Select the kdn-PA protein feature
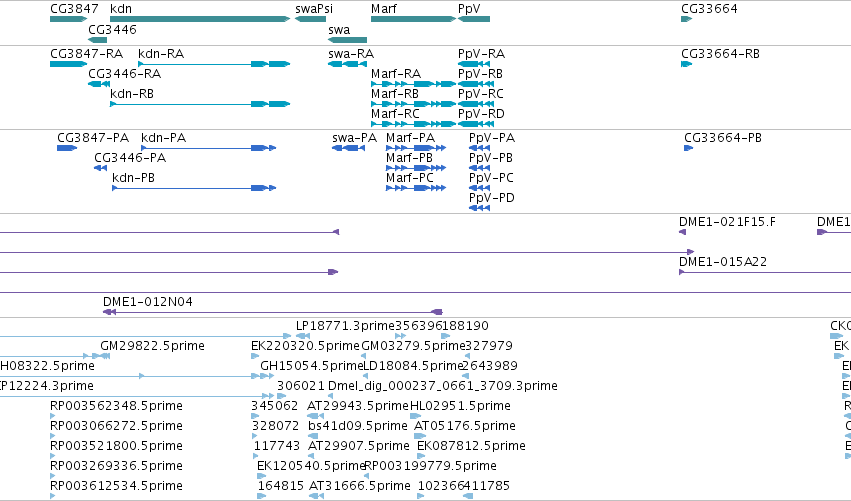Image resolution: width=851 pixels, height=501 pixels. coord(163,138)
